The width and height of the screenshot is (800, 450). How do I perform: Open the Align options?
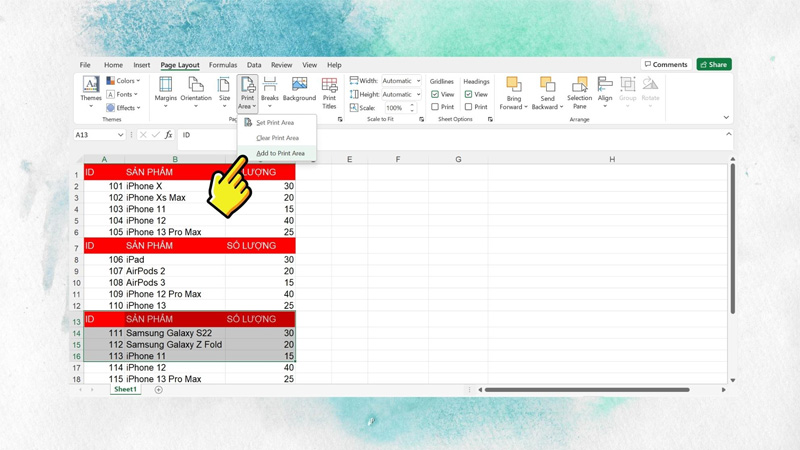pyautogui.click(x=605, y=92)
